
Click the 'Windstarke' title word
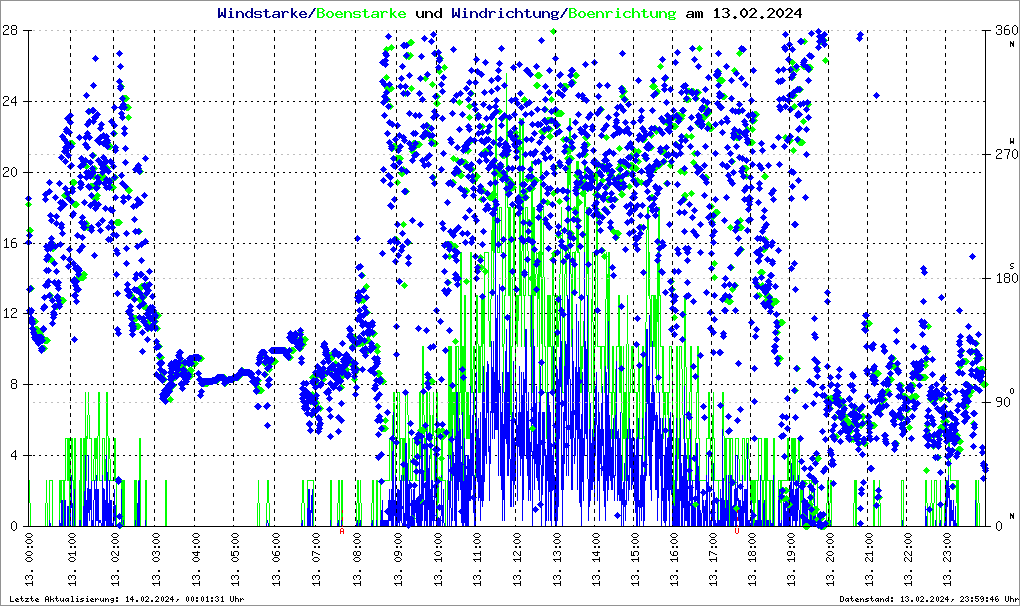coord(262,13)
